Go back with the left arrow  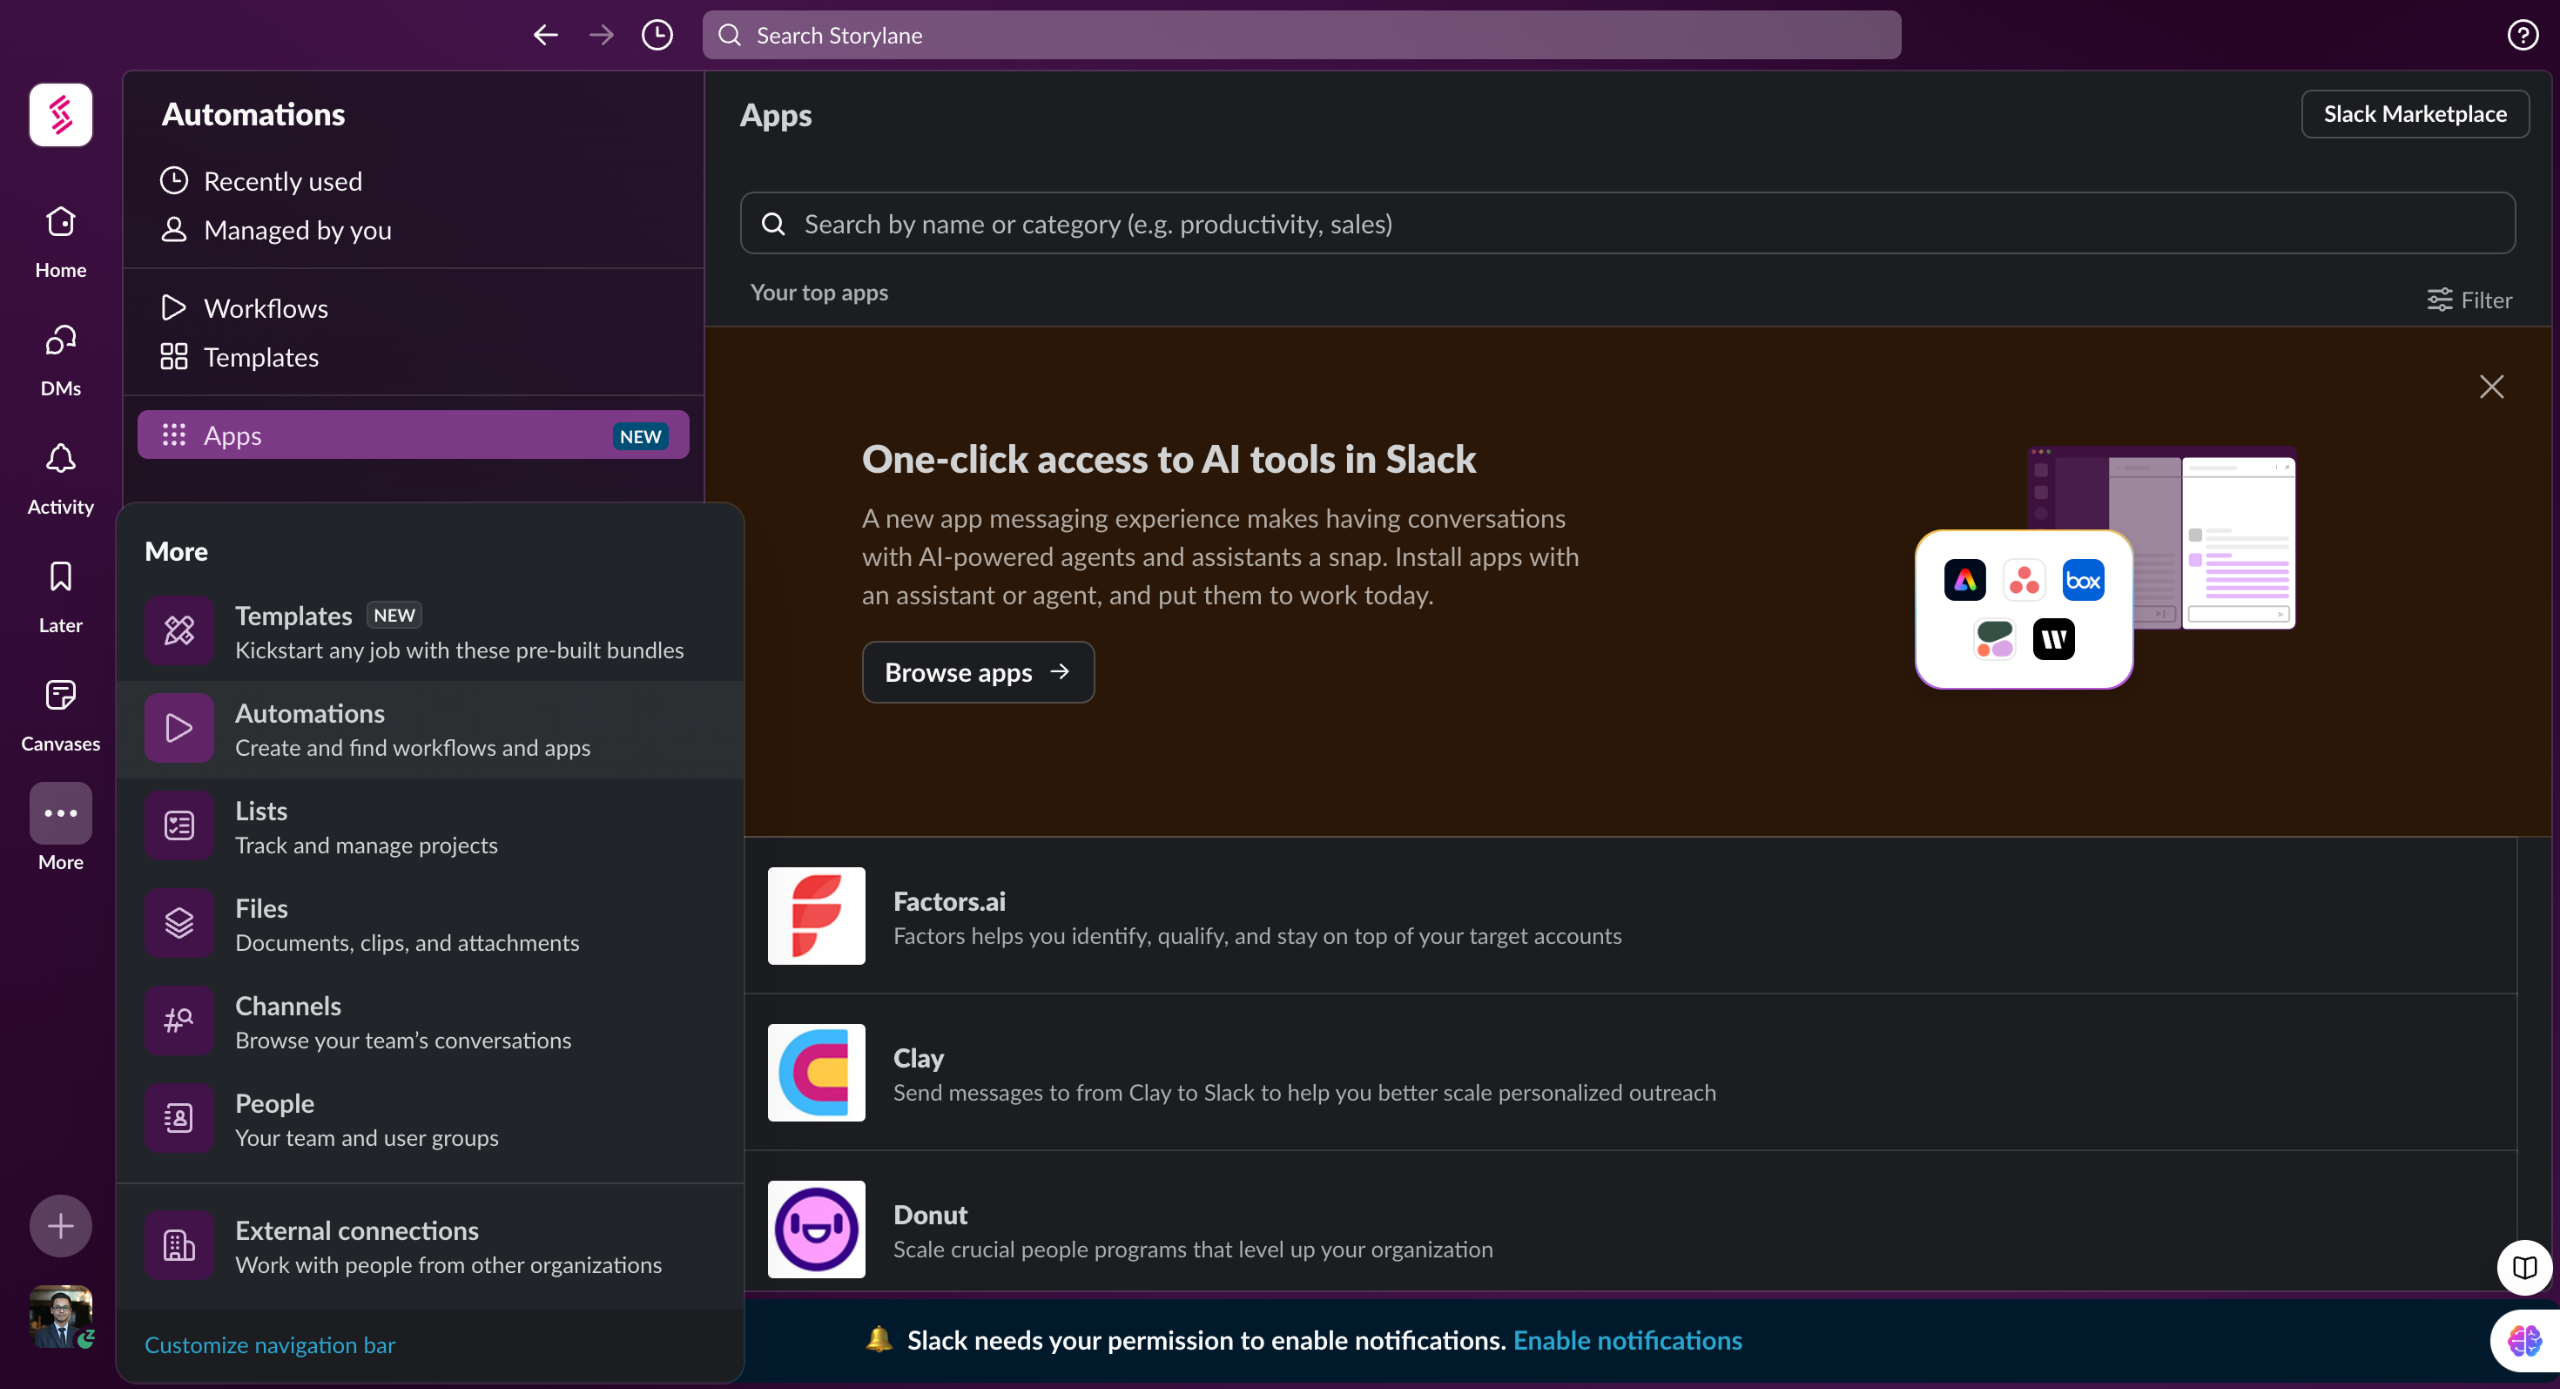(x=545, y=35)
